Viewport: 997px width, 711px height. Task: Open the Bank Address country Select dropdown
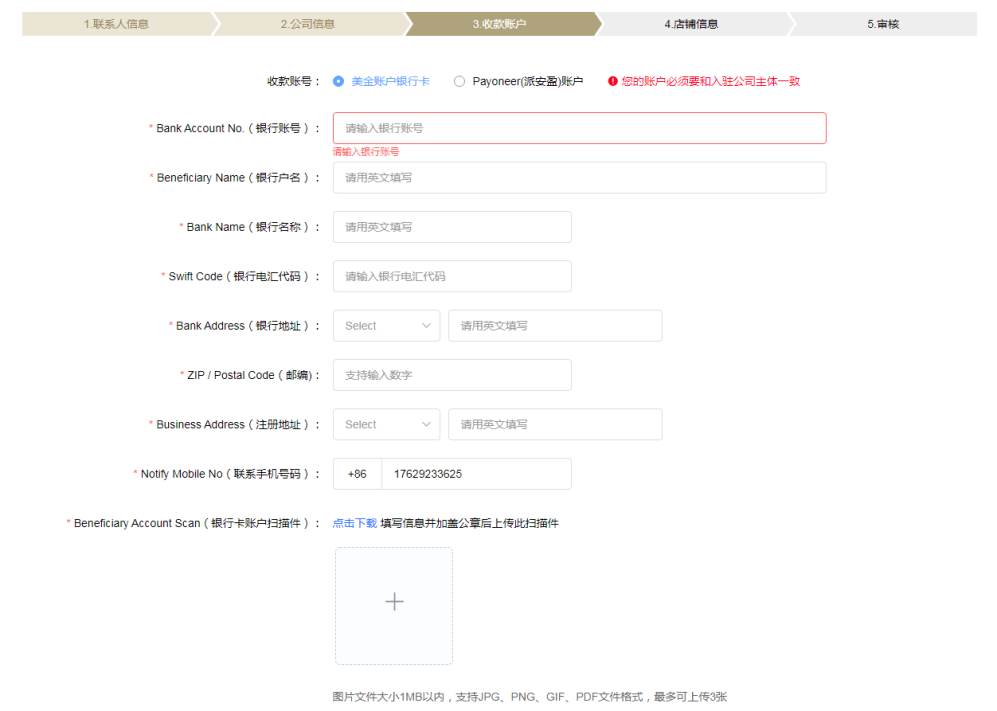[386, 325]
